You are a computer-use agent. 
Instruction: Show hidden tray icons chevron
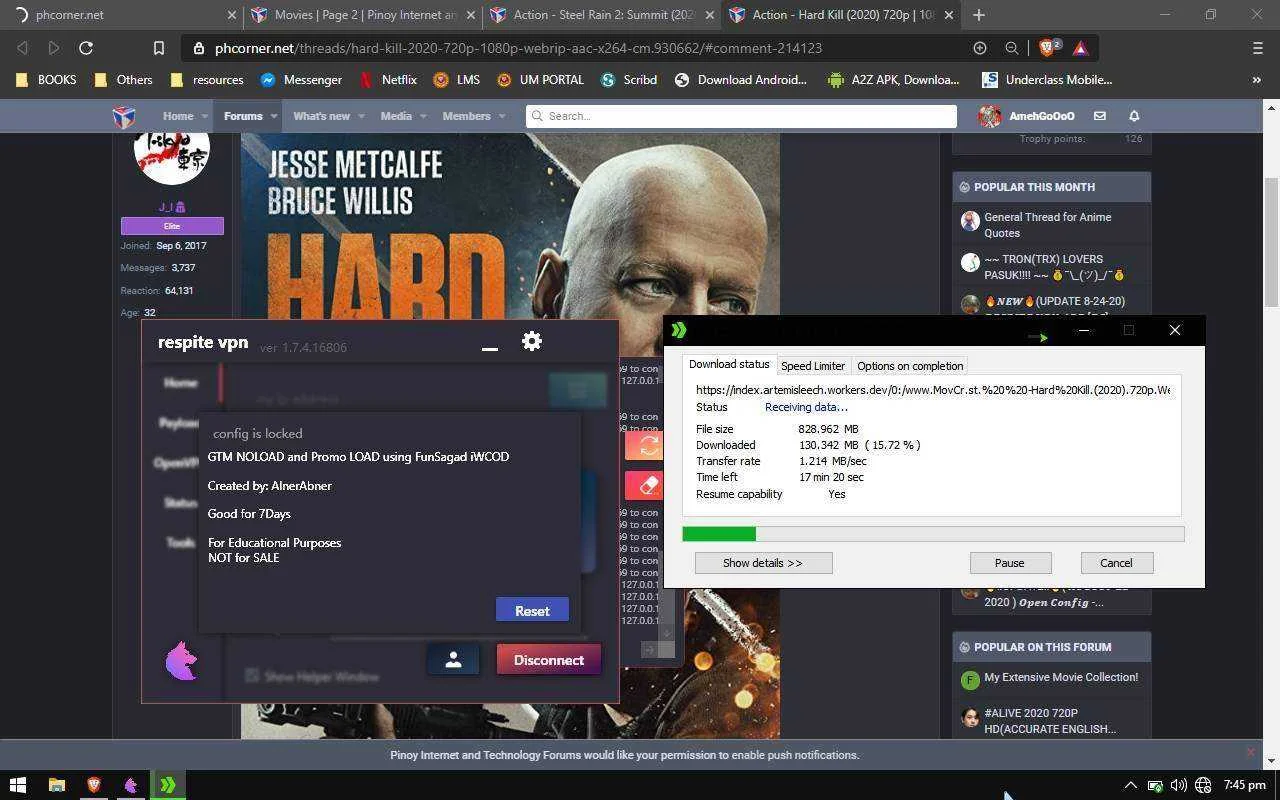point(1131,785)
